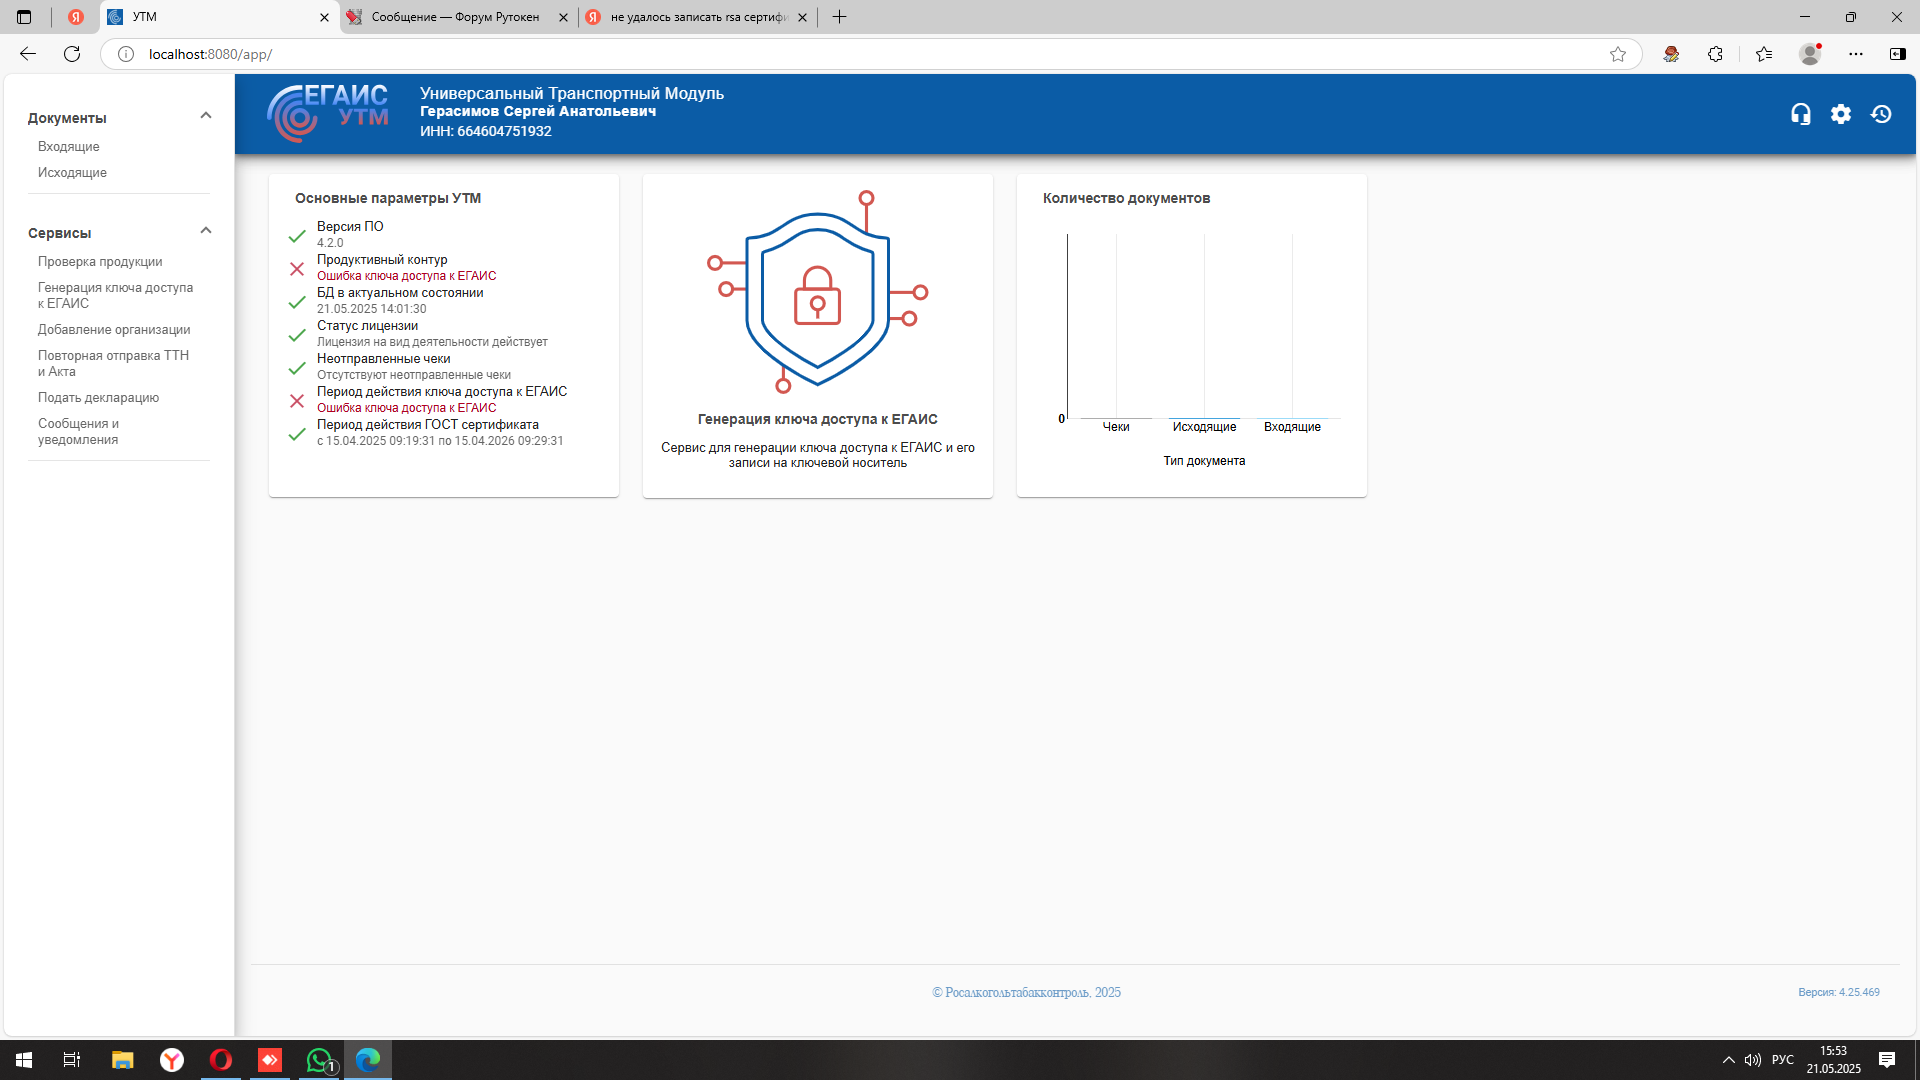The height and width of the screenshot is (1080, 1920).
Task: Click the address bar with localhost:8080/app/
Action: point(870,54)
